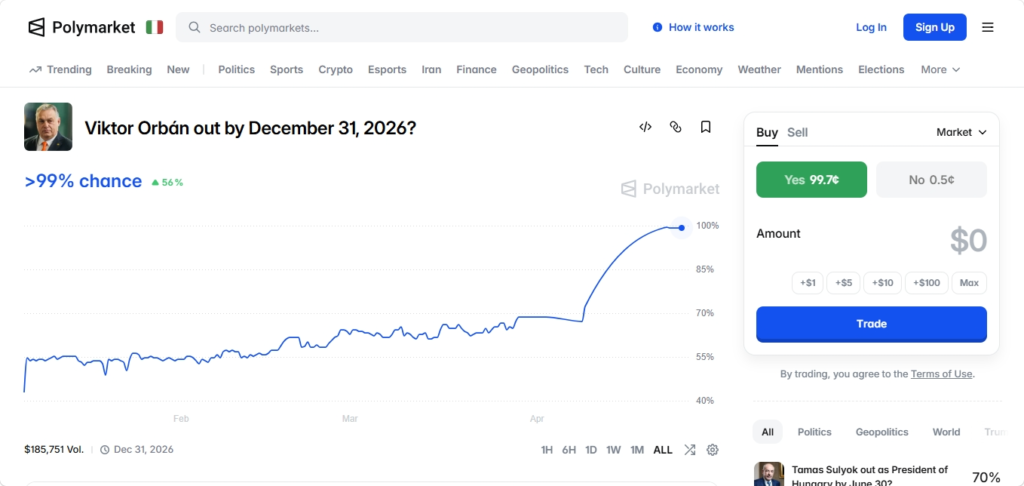
Task: Open the hamburger menu icon
Action: (987, 27)
